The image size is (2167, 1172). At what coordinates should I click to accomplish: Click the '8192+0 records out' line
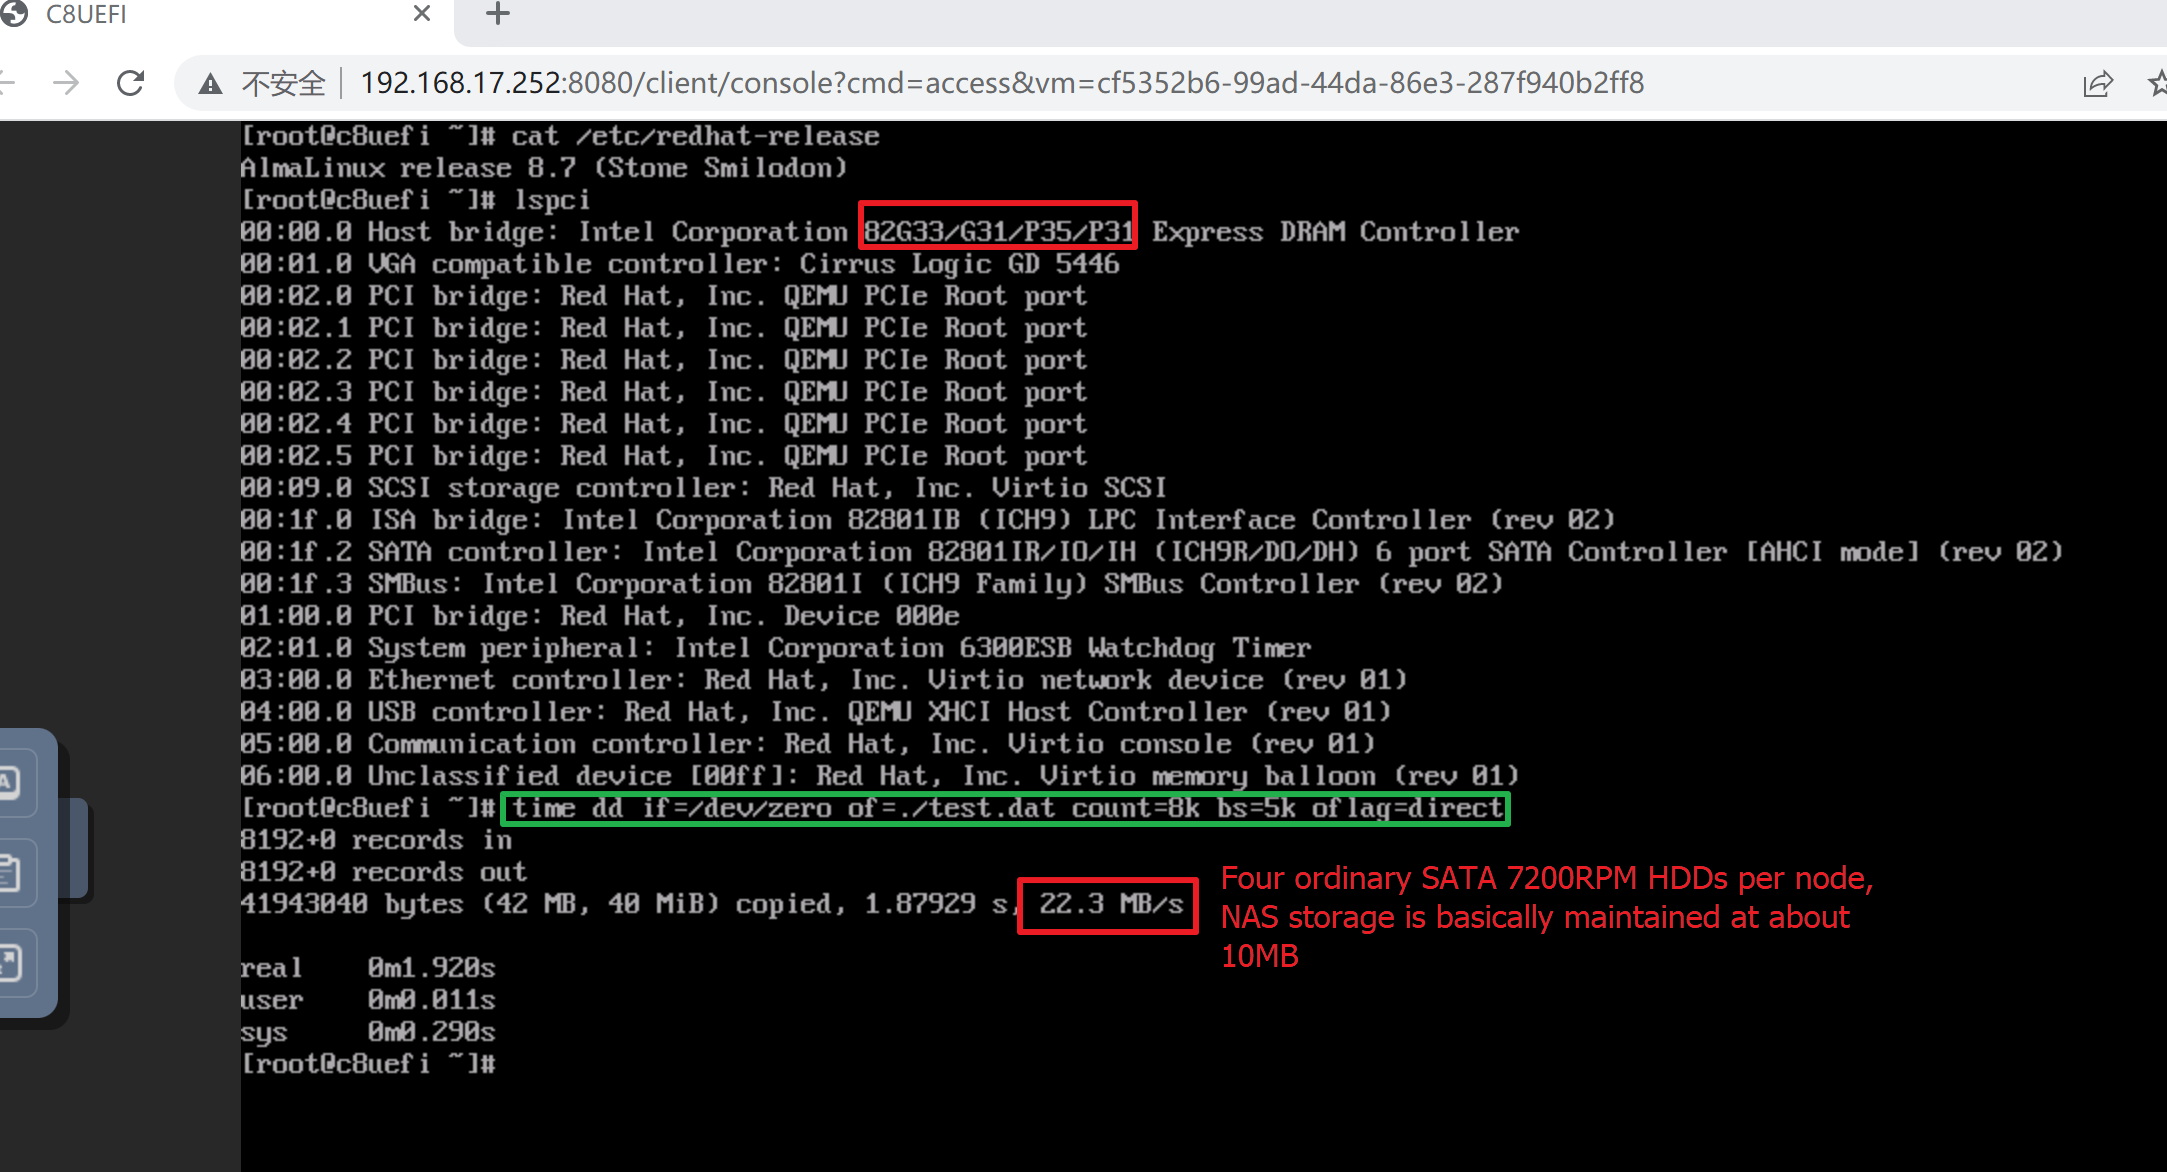pos(384,872)
